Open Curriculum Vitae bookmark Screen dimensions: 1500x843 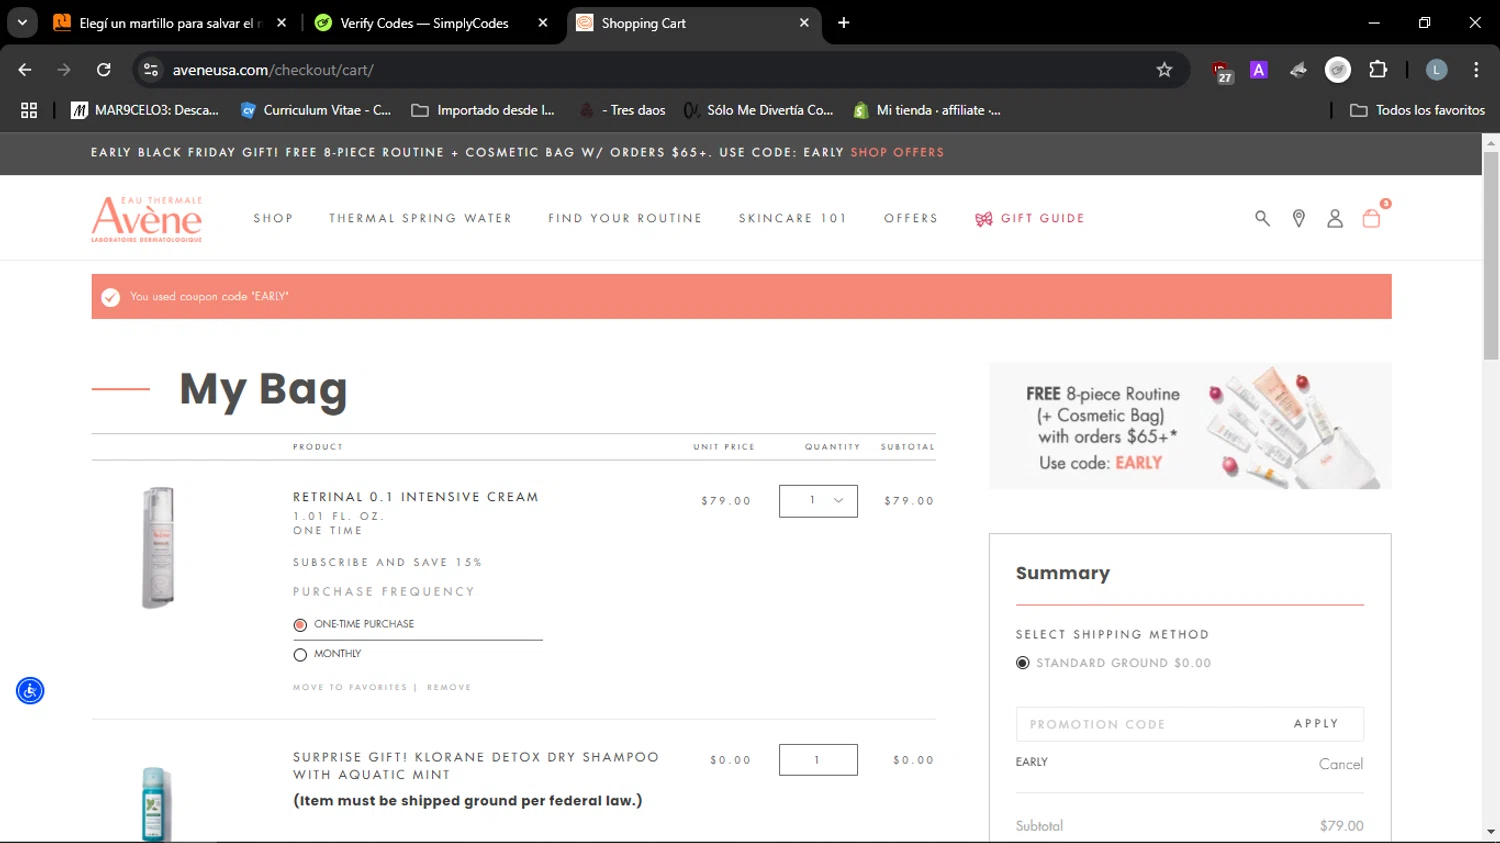click(316, 110)
